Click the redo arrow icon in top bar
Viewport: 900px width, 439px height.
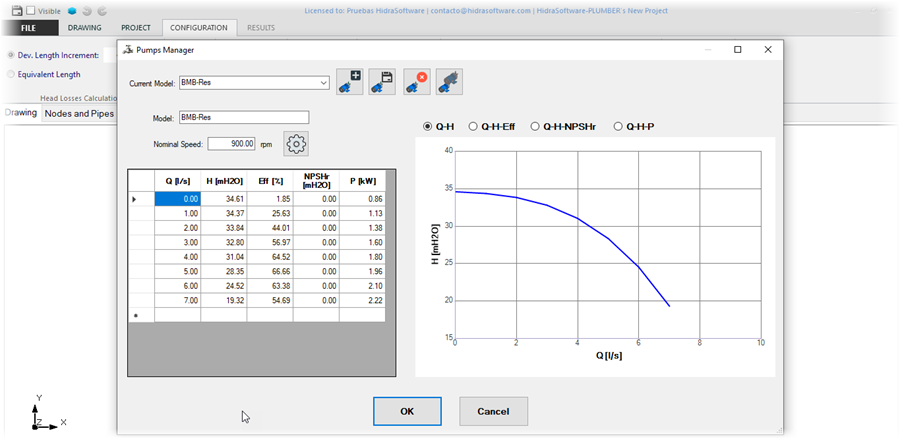click(x=102, y=11)
